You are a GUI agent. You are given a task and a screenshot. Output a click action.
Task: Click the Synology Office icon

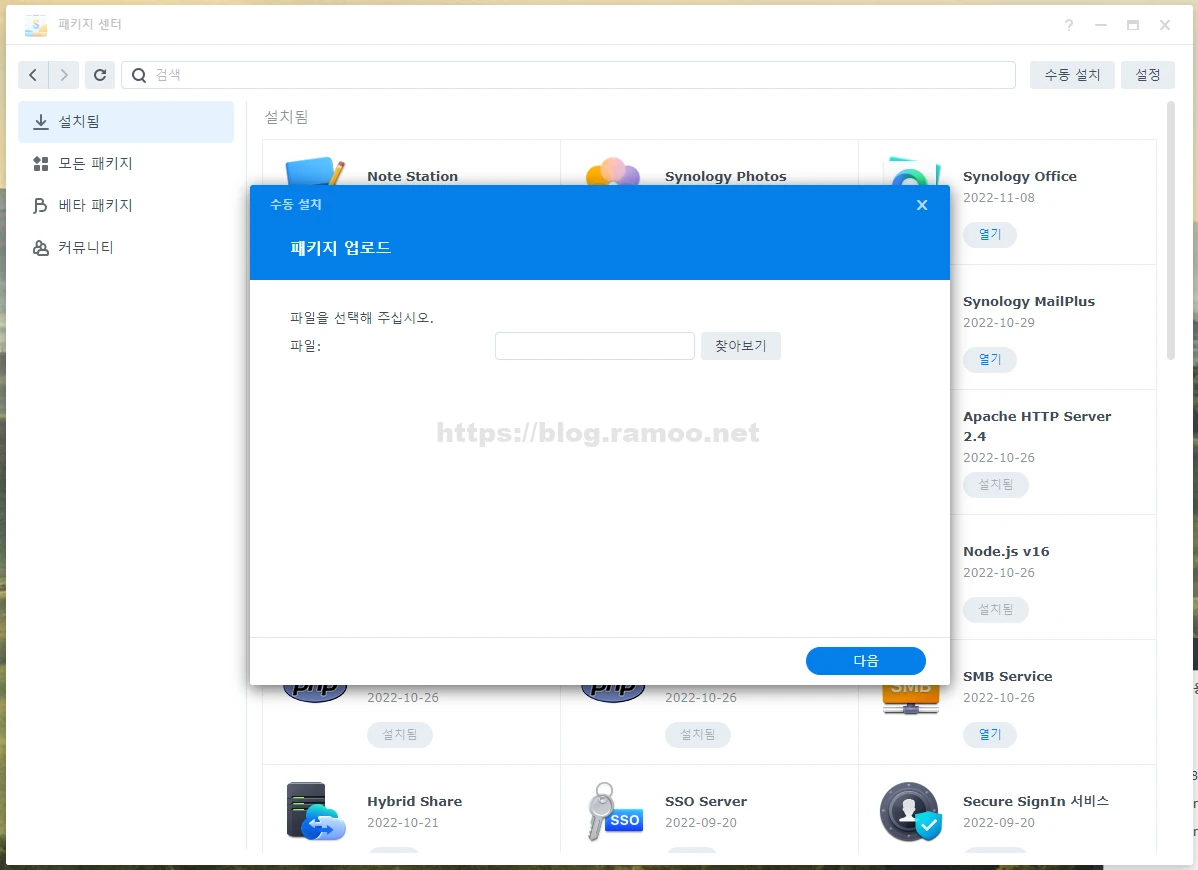pos(912,171)
